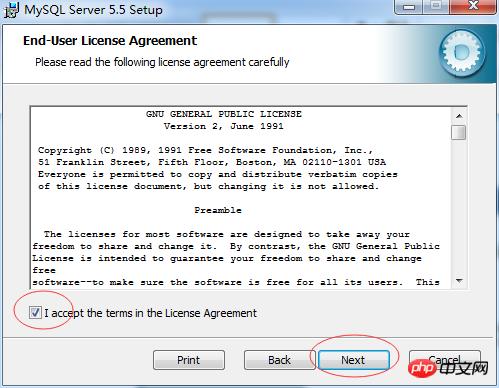
Task: Click the 'The licenses for most software' line
Action: pyautogui.click(x=227, y=234)
